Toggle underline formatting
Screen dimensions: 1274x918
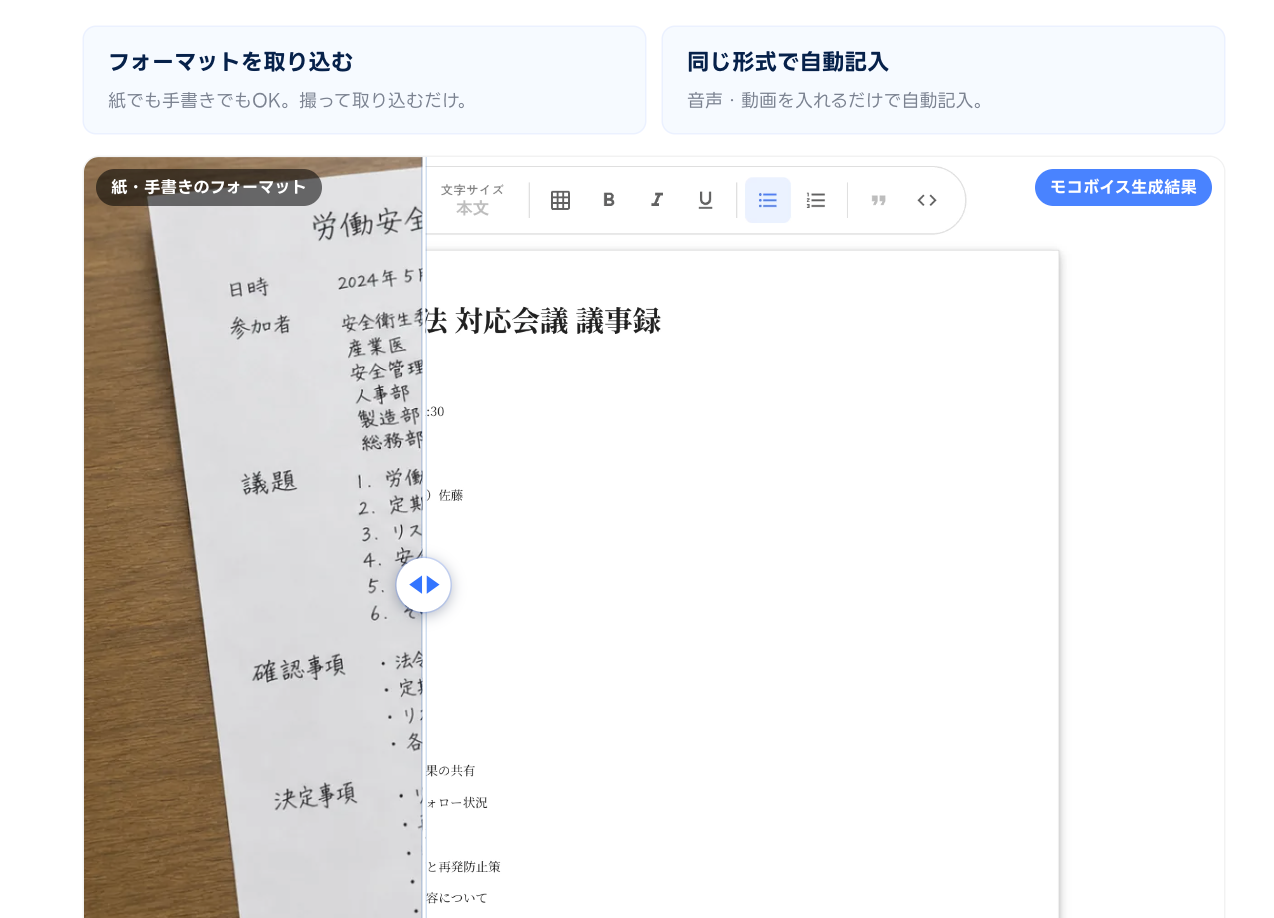tap(705, 200)
